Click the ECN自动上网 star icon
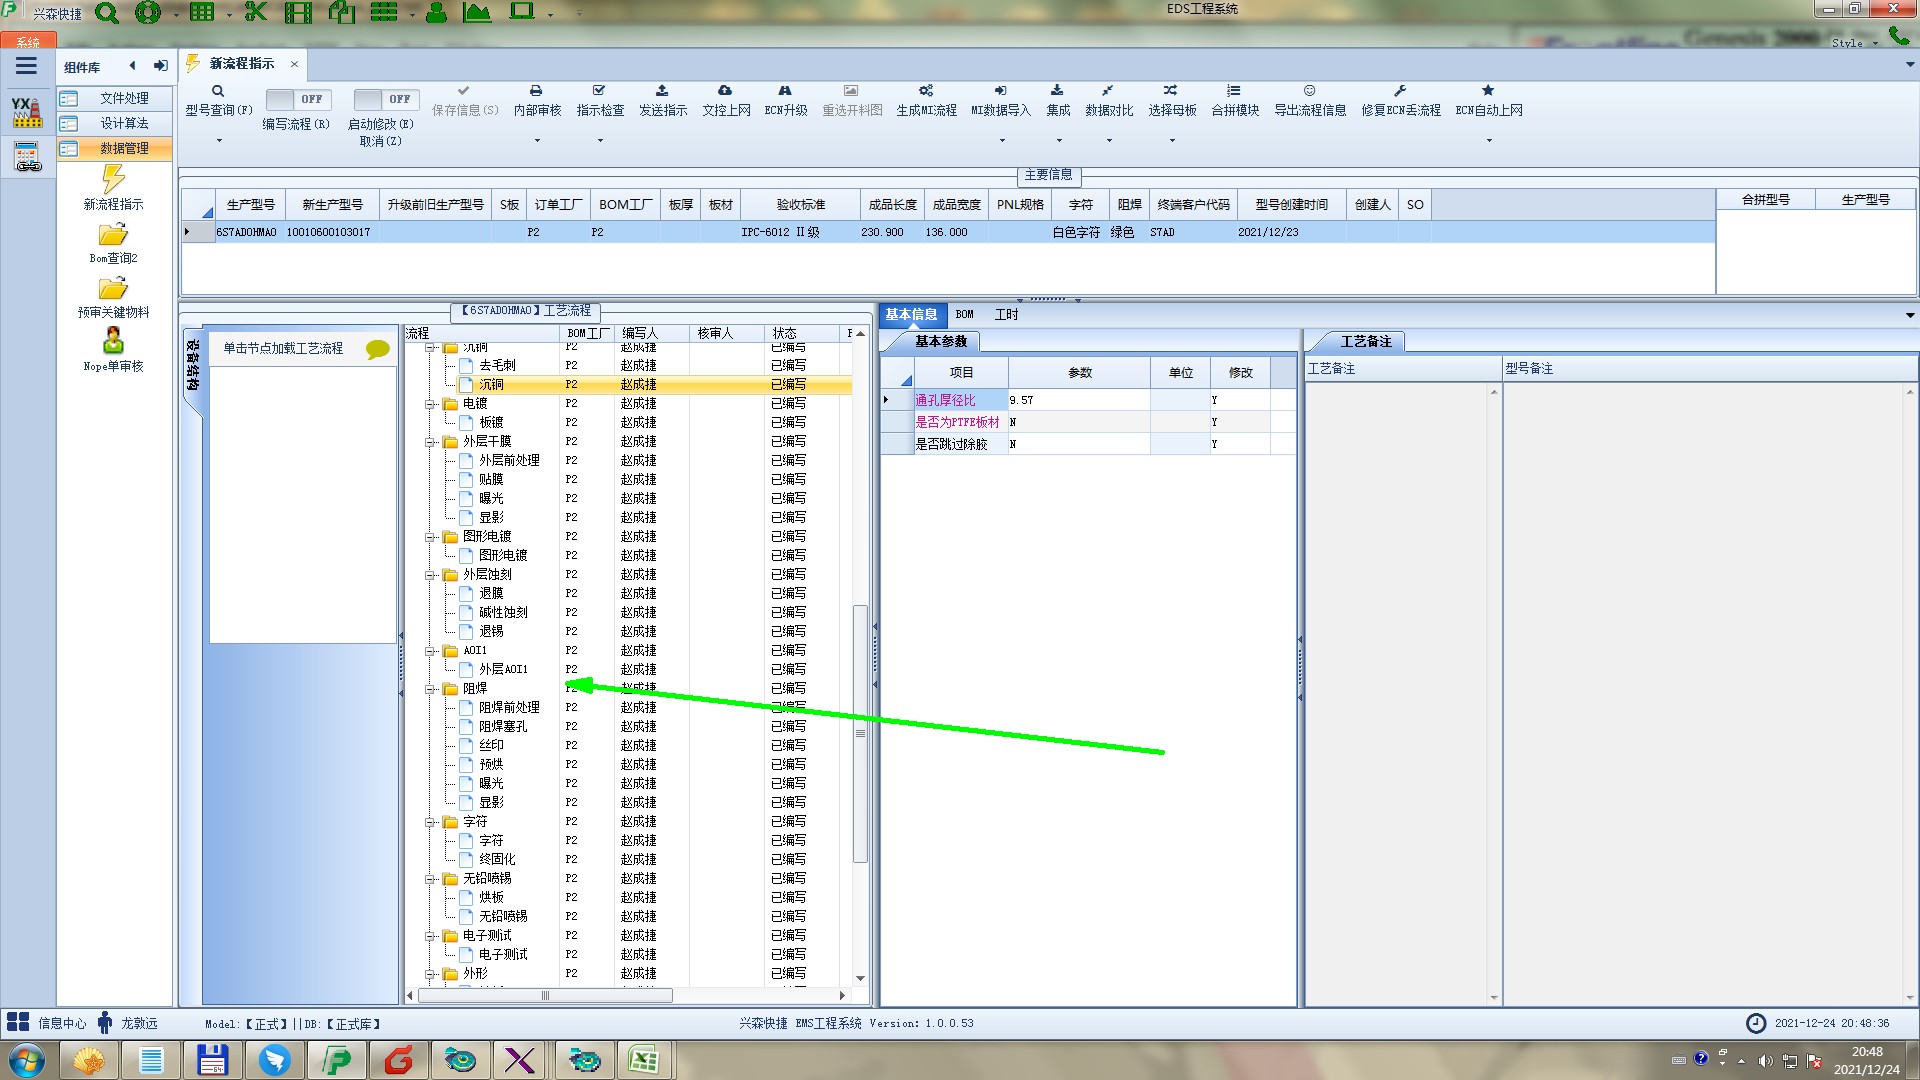This screenshot has width=1920, height=1080. [1488, 91]
